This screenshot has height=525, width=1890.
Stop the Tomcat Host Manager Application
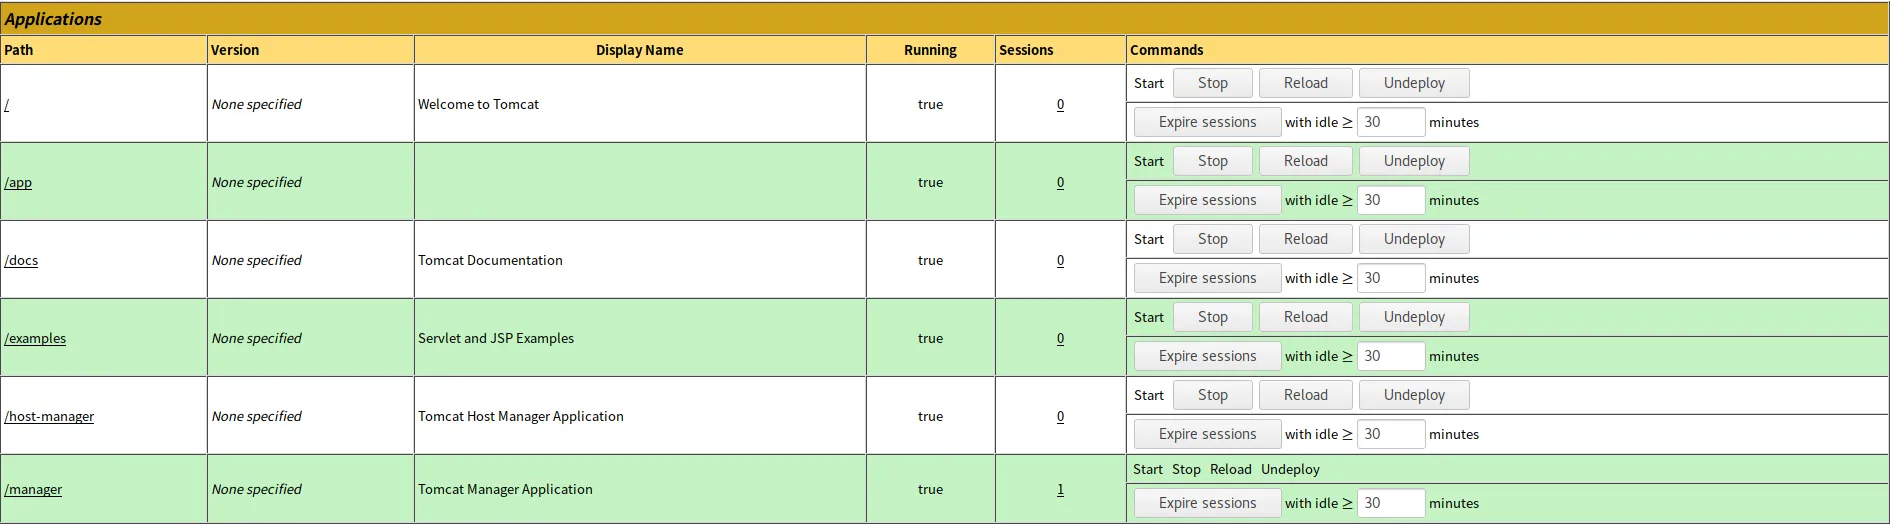click(1213, 395)
